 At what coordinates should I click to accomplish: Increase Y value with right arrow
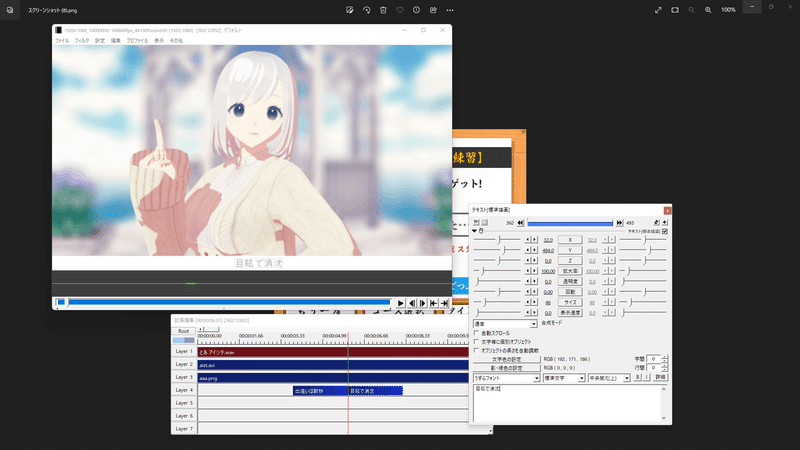tap(534, 250)
